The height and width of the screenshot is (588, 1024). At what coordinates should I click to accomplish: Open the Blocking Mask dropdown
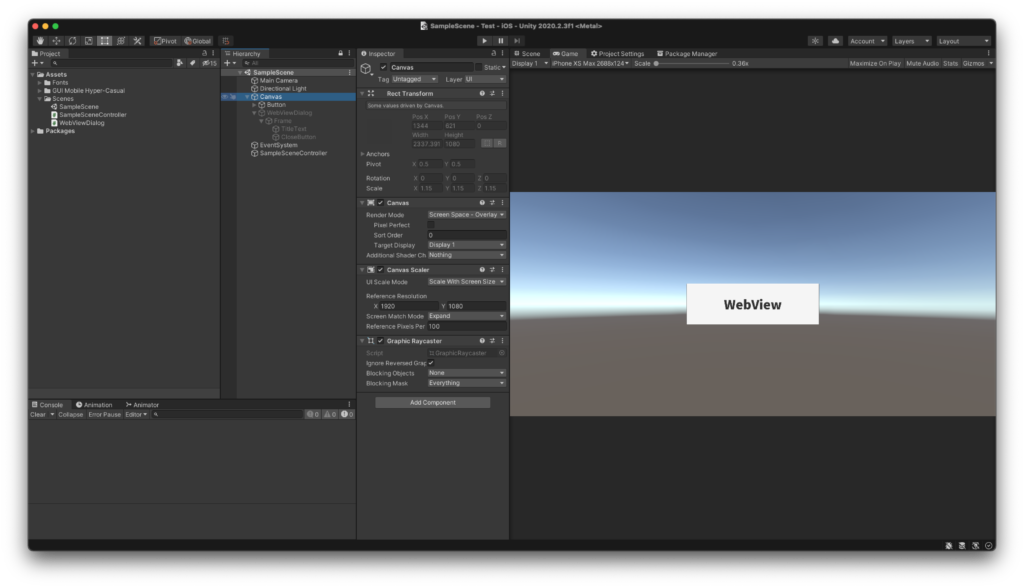[x=466, y=384]
